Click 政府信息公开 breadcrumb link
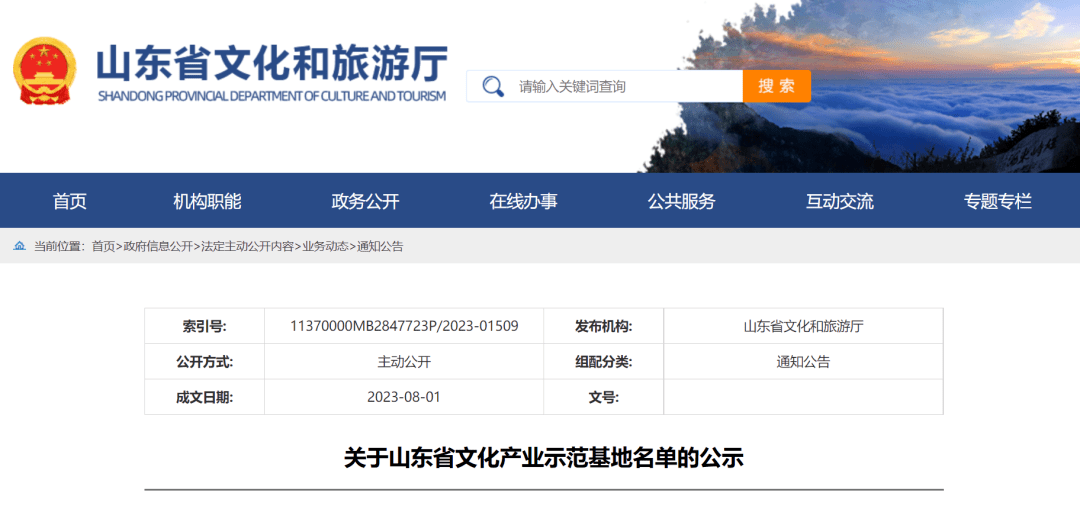Screen dimensions: 1080x506 (157, 246)
